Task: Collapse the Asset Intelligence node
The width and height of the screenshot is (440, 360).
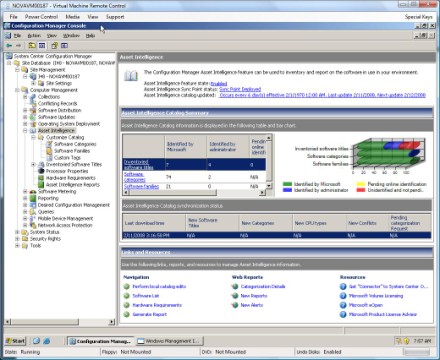Action: 25,131
